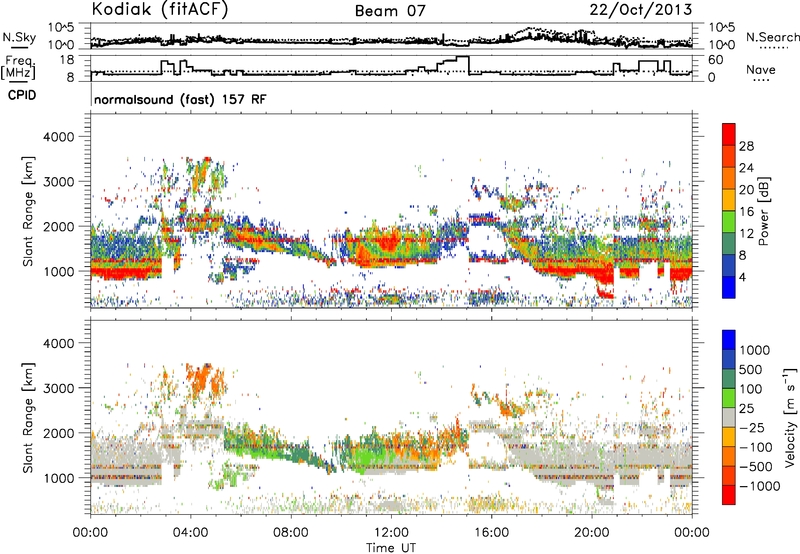
Task: Click the date "22/Oct/2013"
Action: coord(641,10)
